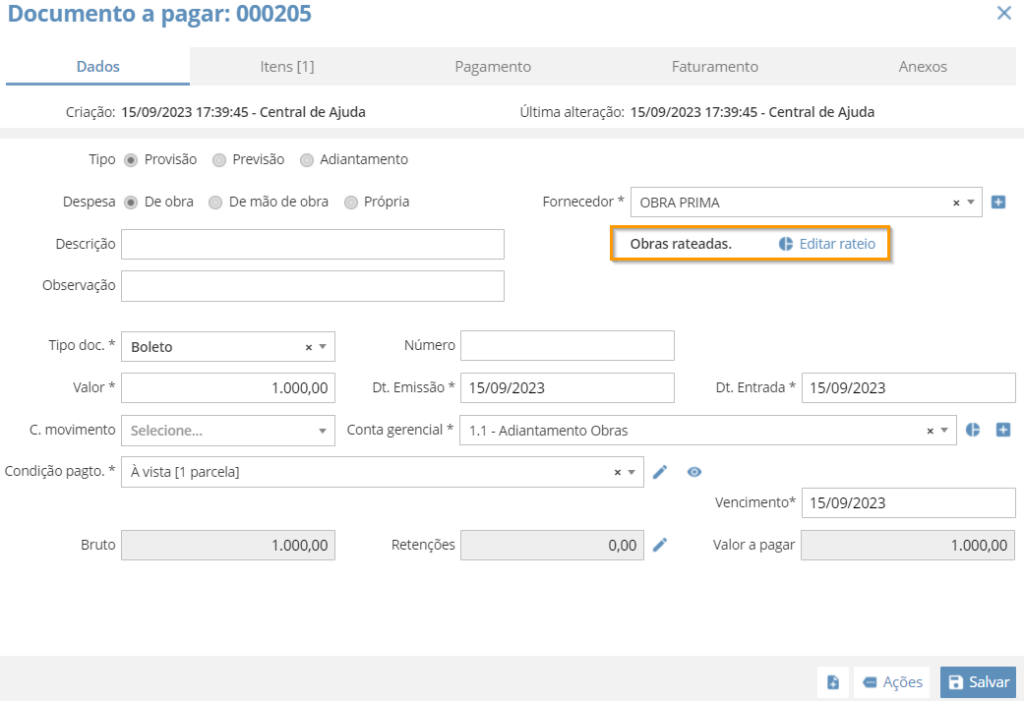Expand Condição pagto. dropdown arrow

[632, 472]
